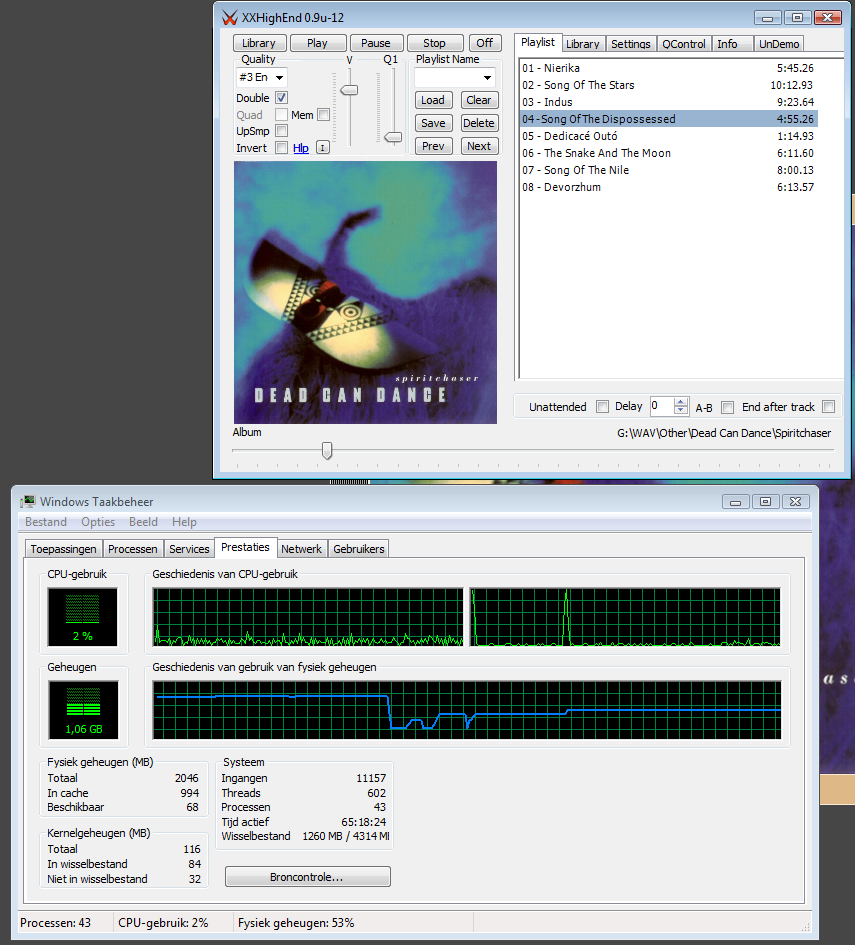Viewport: 855px width, 945px height.
Task: Select track '04 - Song Of The Dispossessed'
Action: point(668,119)
